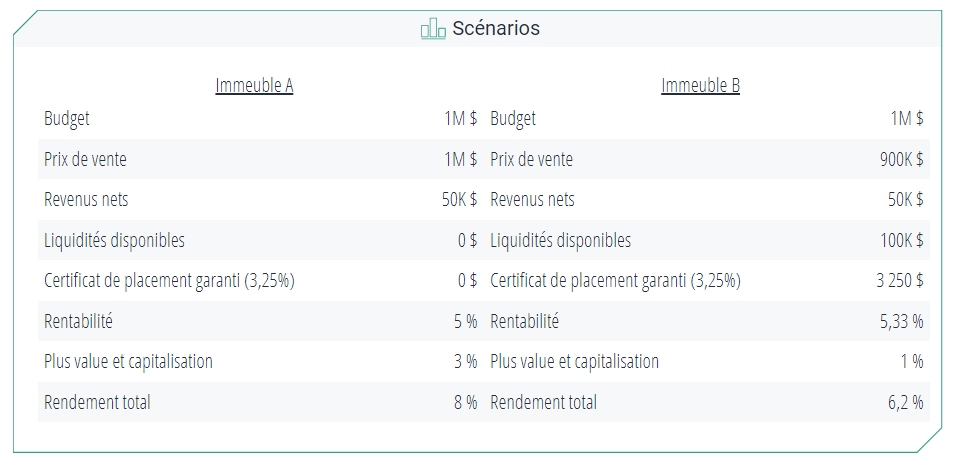Click Immeuble A Certificat de placement garanti label
The image size is (958, 465).
169,281
